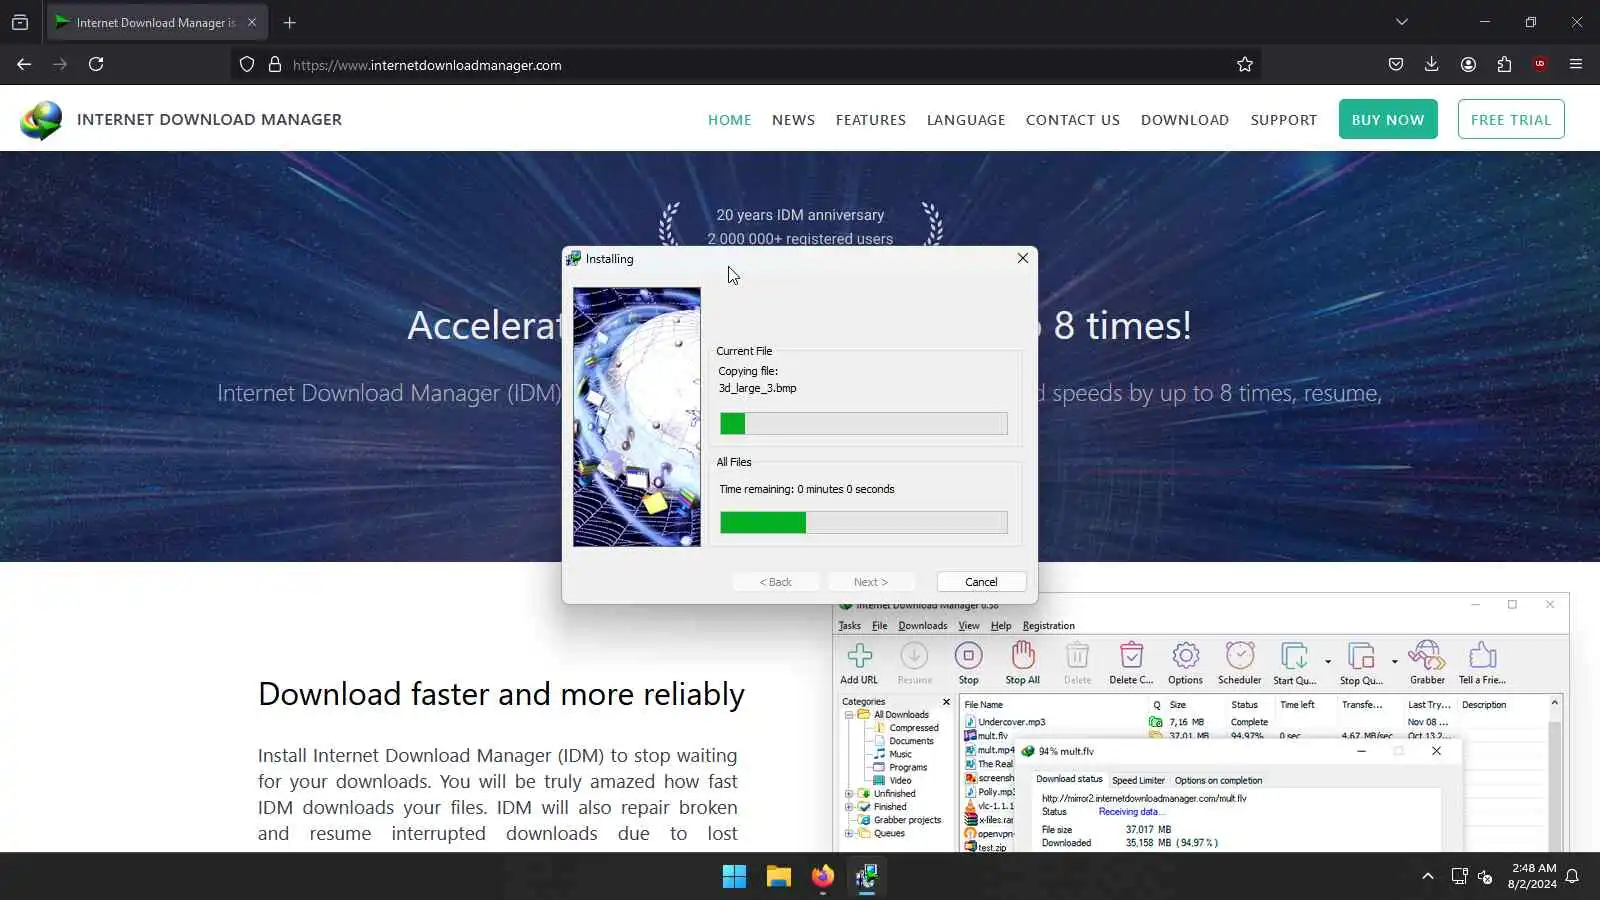1600x900 pixels.
Task: Open the volume tray icon
Action: point(1485,877)
